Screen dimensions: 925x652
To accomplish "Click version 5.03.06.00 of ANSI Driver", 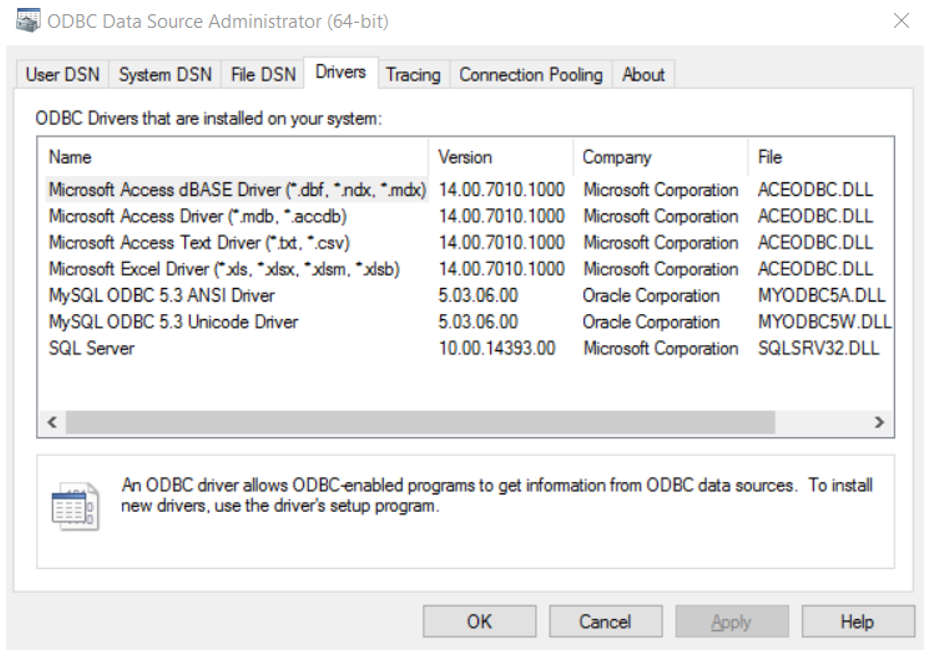I will pyautogui.click(x=478, y=295).
